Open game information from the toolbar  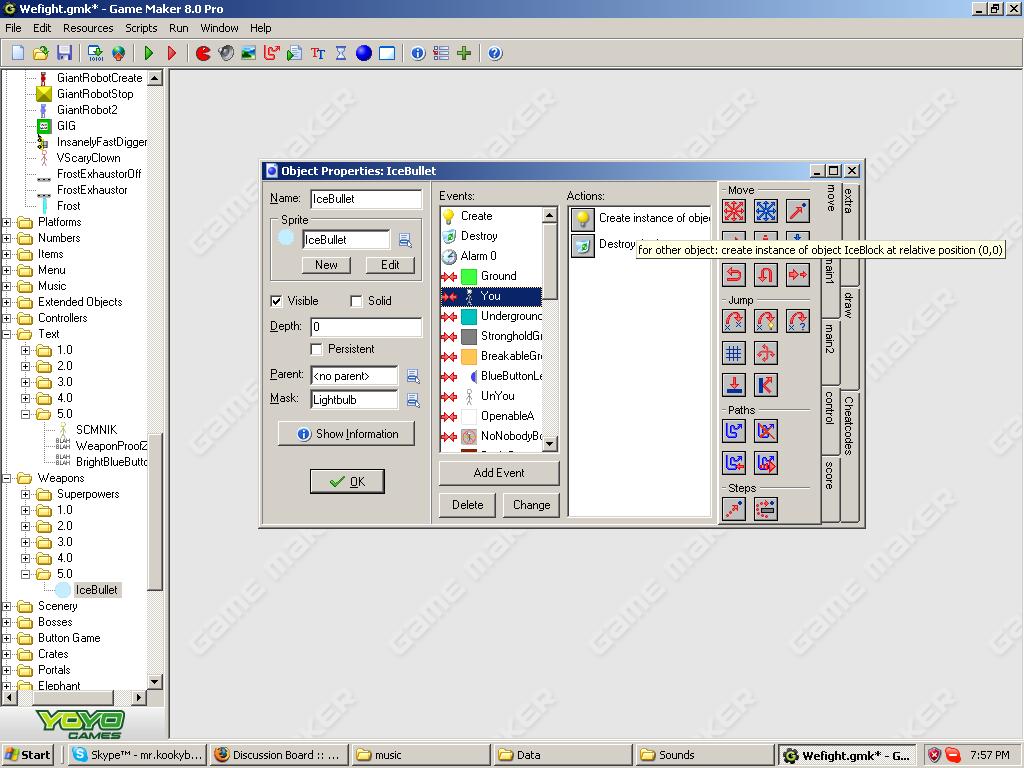tap(418, 53)
